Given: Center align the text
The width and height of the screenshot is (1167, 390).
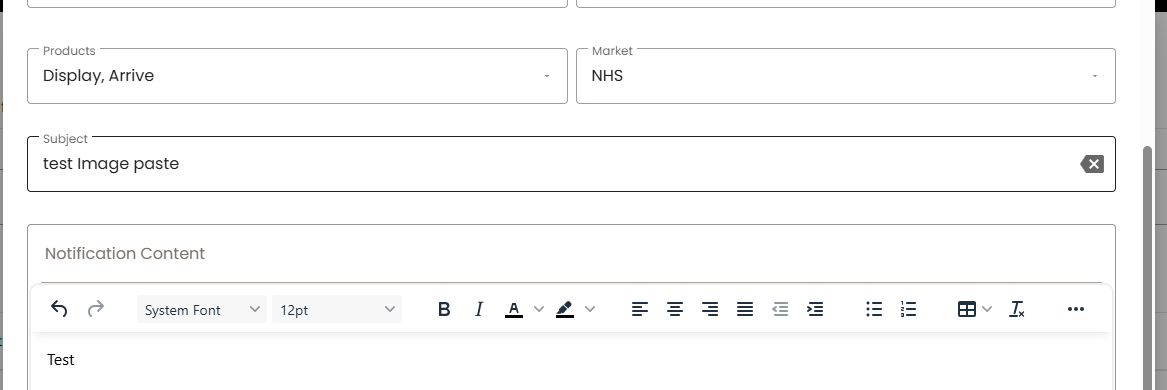Looking at the screenshot, I should click(x=674, y=309).
